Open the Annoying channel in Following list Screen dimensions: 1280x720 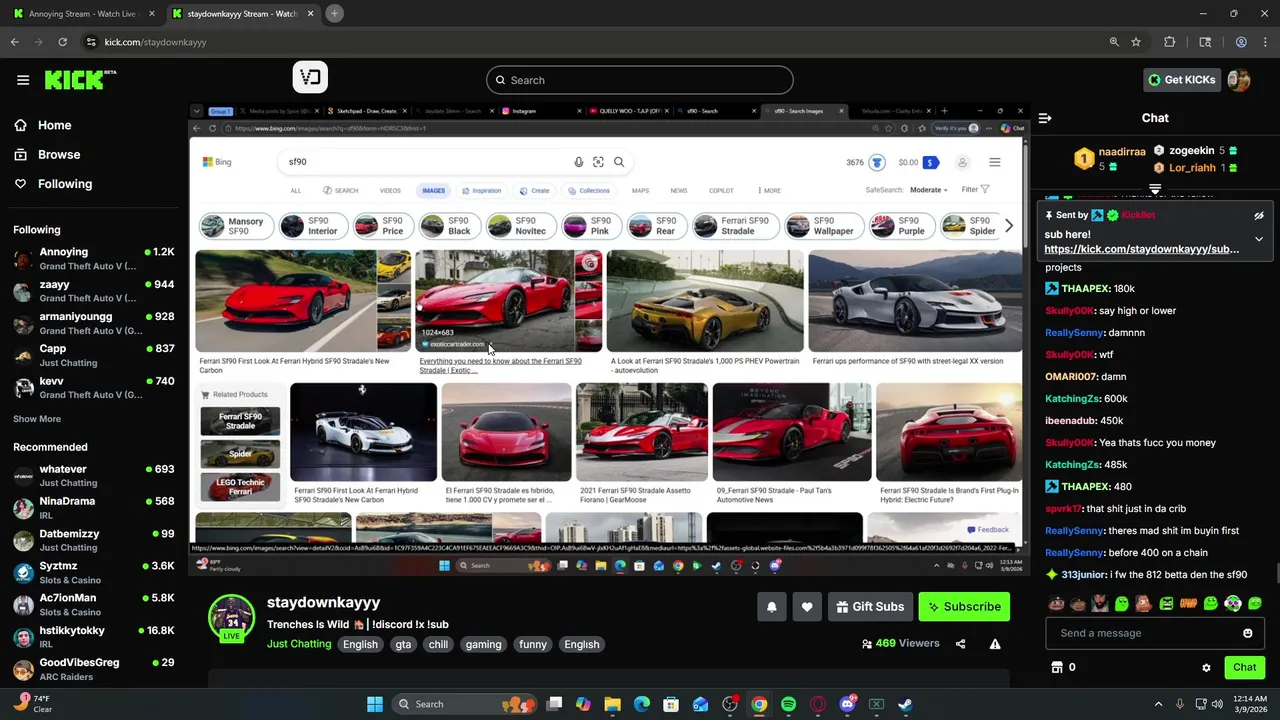pos(94,259)
